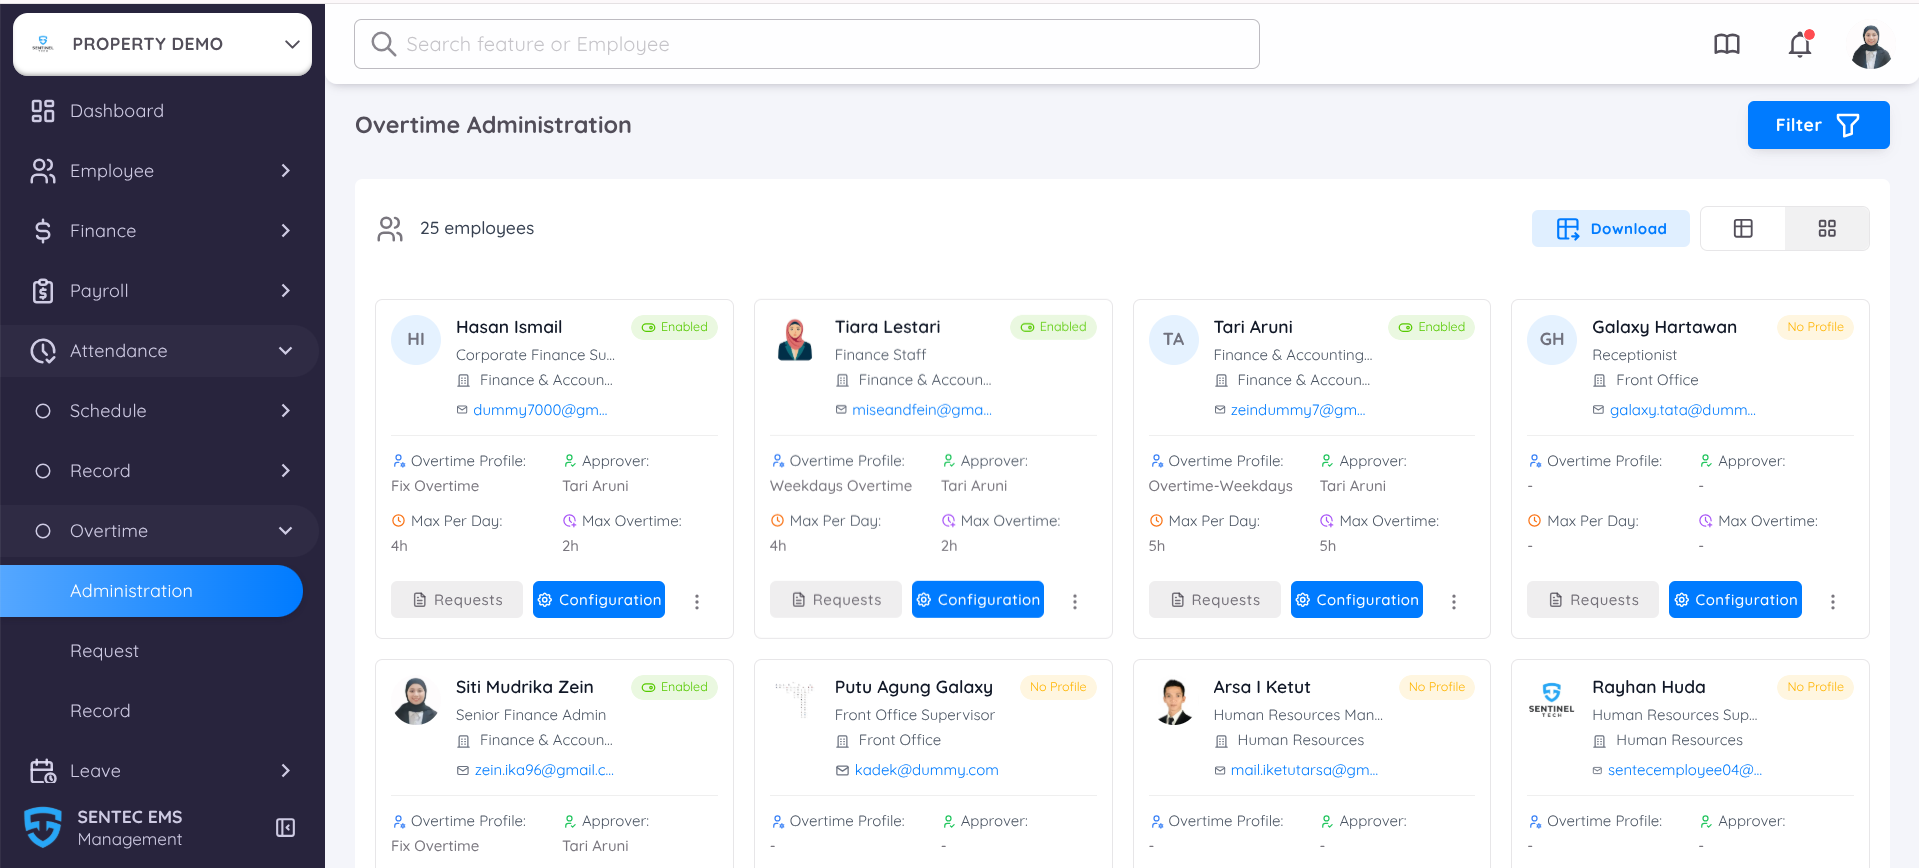Download the employee overtime list
Image resolution: width=1919 pixels, height=868 pixels.
click(1610, 229)
